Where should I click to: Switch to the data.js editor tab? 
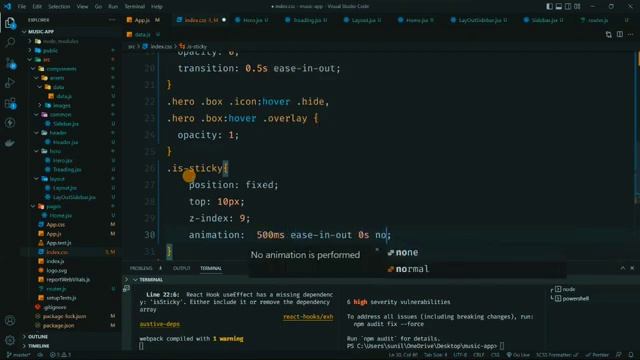tap(143, 35)
